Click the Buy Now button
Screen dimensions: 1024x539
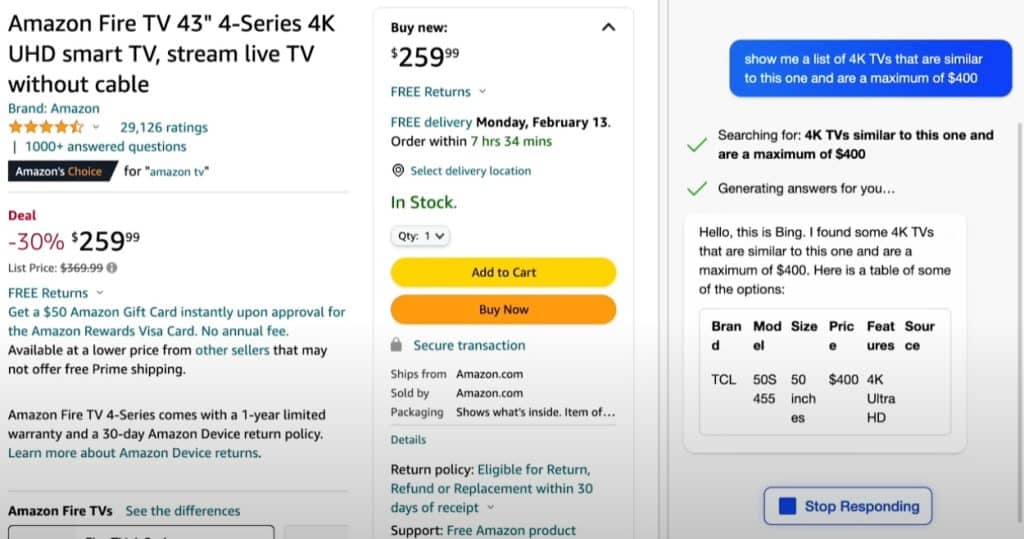coord(503,310)
